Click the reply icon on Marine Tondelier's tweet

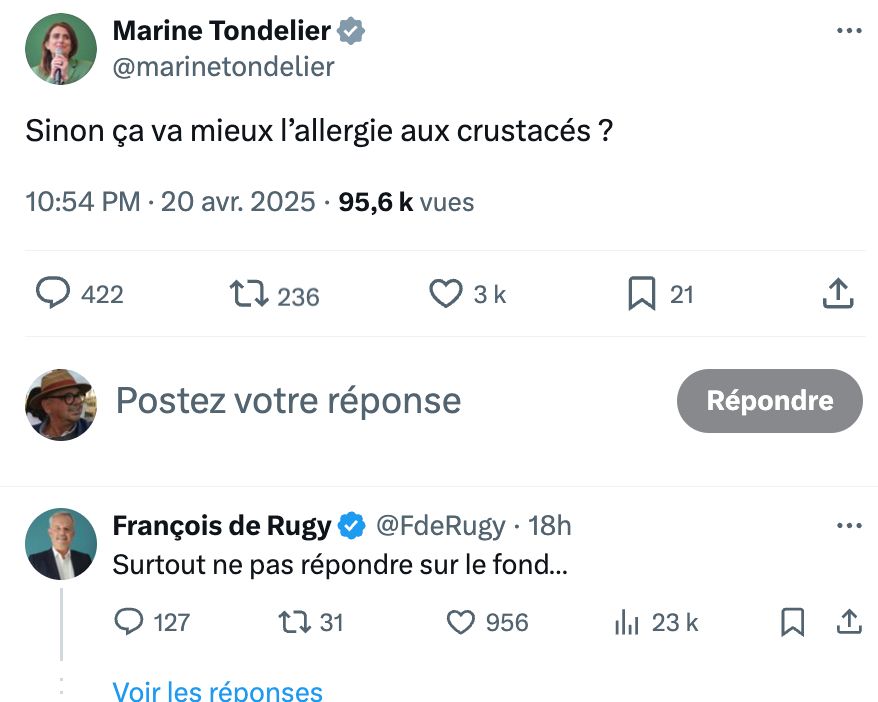pyautogui.click(x=54, y=293)
